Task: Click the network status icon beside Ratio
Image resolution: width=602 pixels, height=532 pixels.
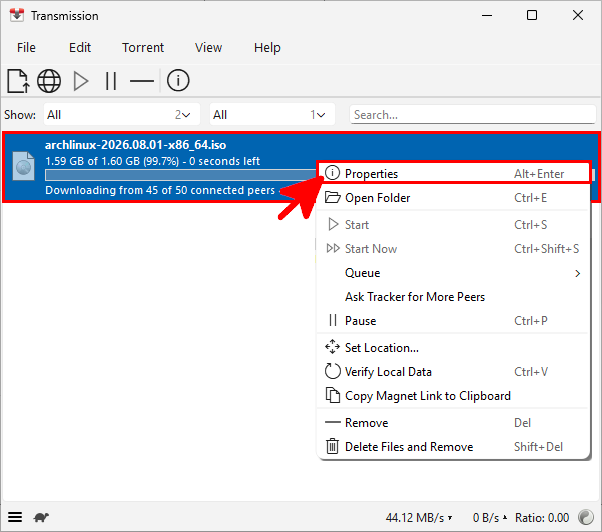Action: coord(586,517)
